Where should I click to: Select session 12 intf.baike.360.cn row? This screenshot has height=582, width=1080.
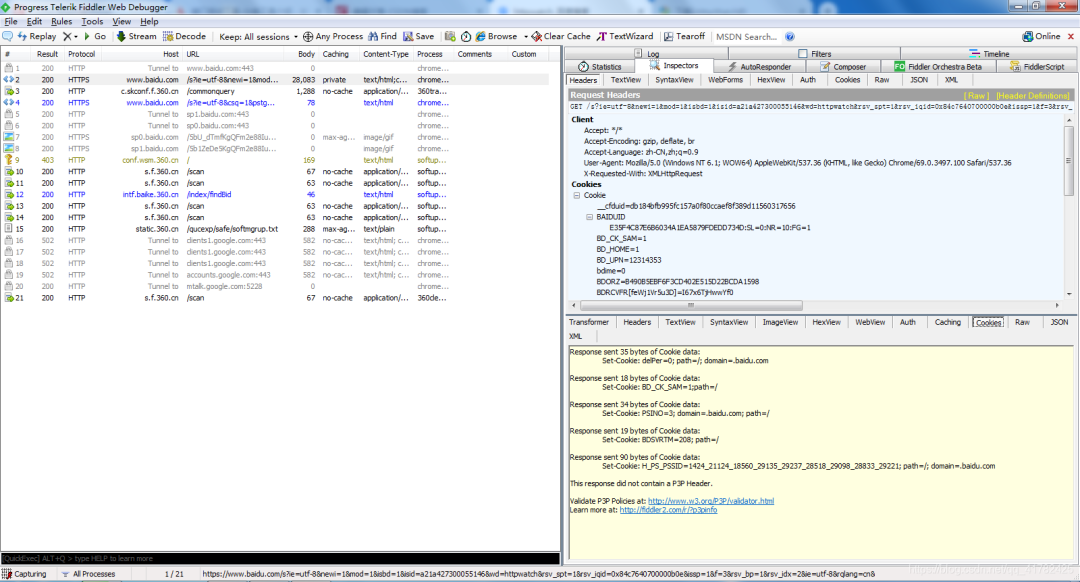click(x=276, y=194)
